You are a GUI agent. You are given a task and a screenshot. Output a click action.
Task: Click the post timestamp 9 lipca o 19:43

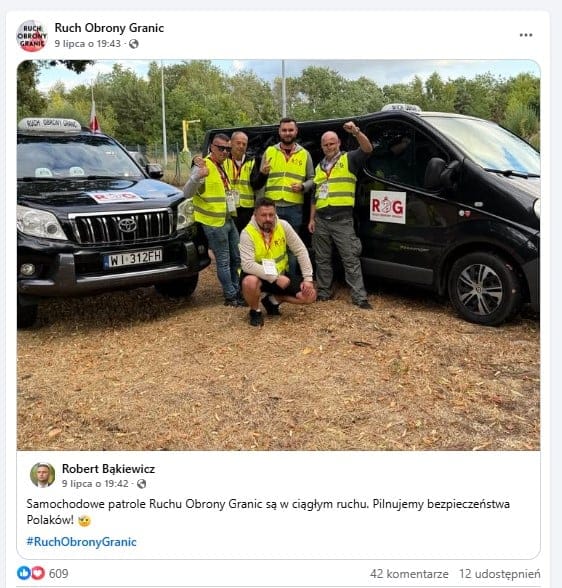click(x=87, y=44)
